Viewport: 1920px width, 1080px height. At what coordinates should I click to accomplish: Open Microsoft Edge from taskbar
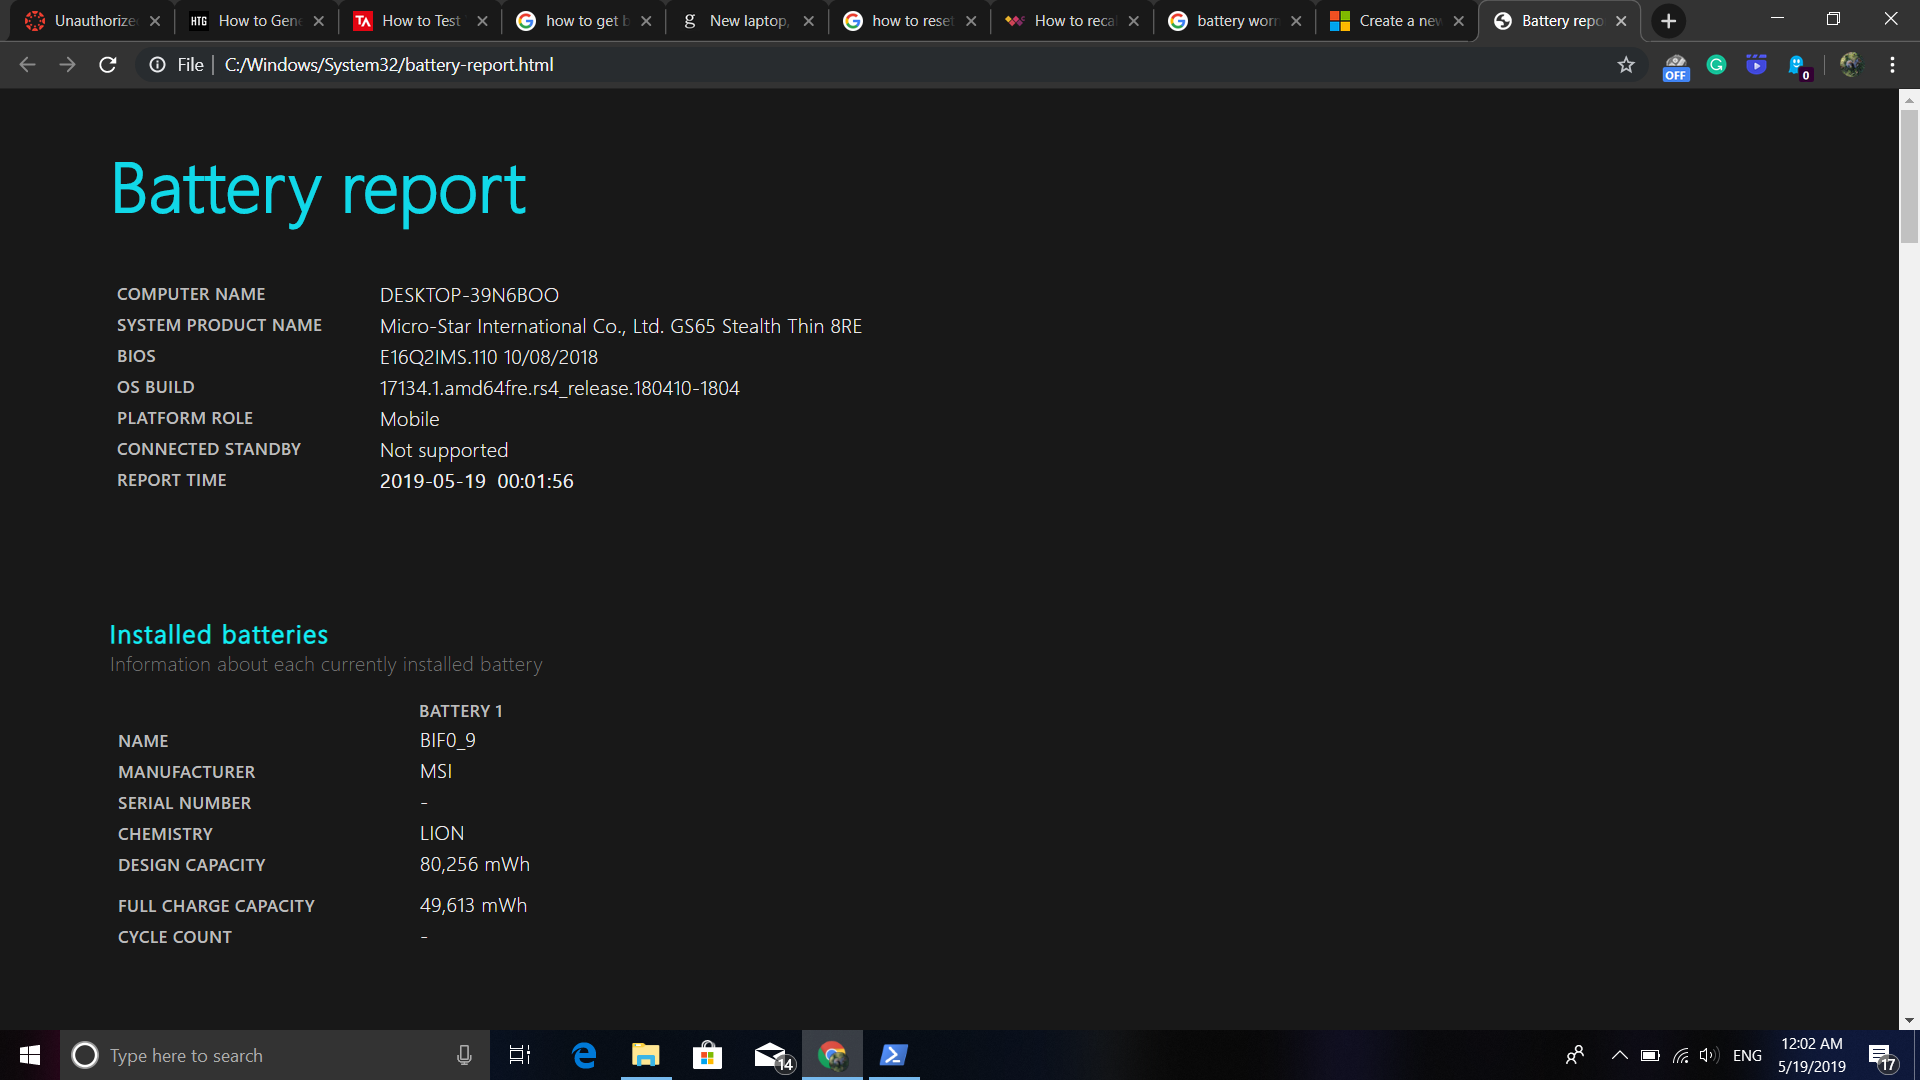[584, 1055]
